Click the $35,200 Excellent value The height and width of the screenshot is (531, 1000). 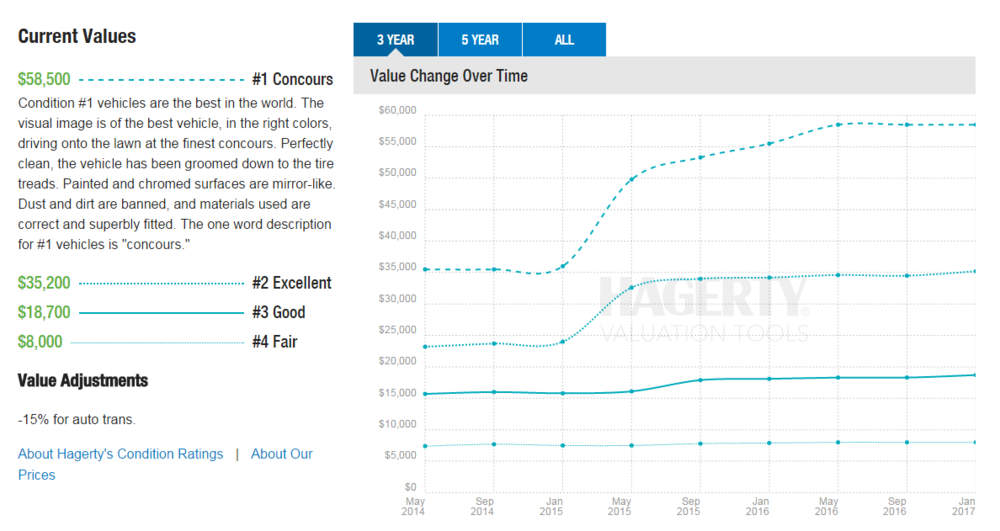44,283
